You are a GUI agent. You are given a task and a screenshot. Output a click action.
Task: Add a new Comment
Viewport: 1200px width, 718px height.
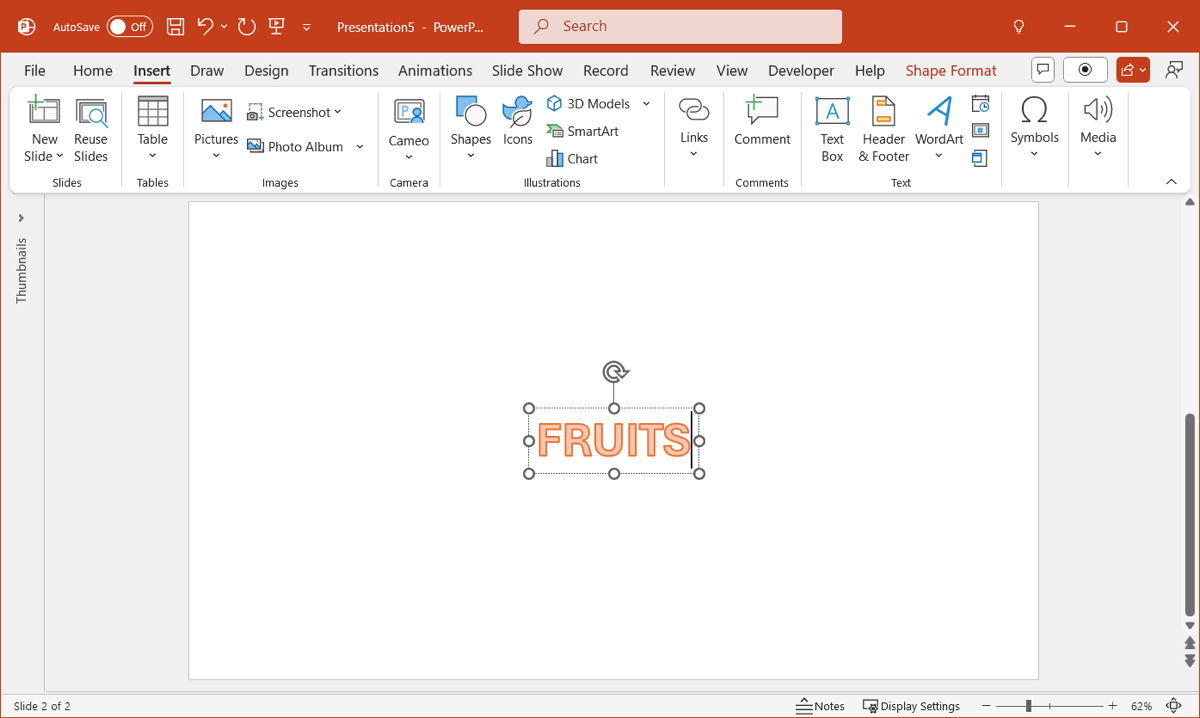point(762,122)
